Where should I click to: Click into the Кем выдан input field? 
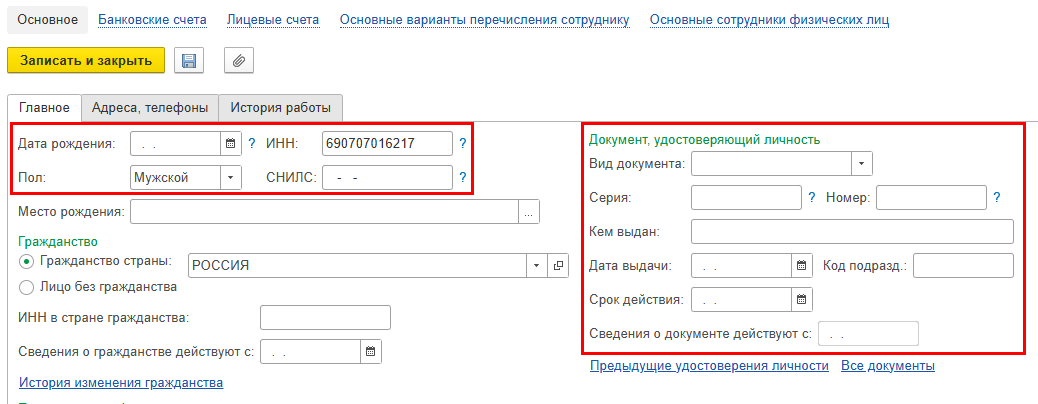tap(851, 232)
